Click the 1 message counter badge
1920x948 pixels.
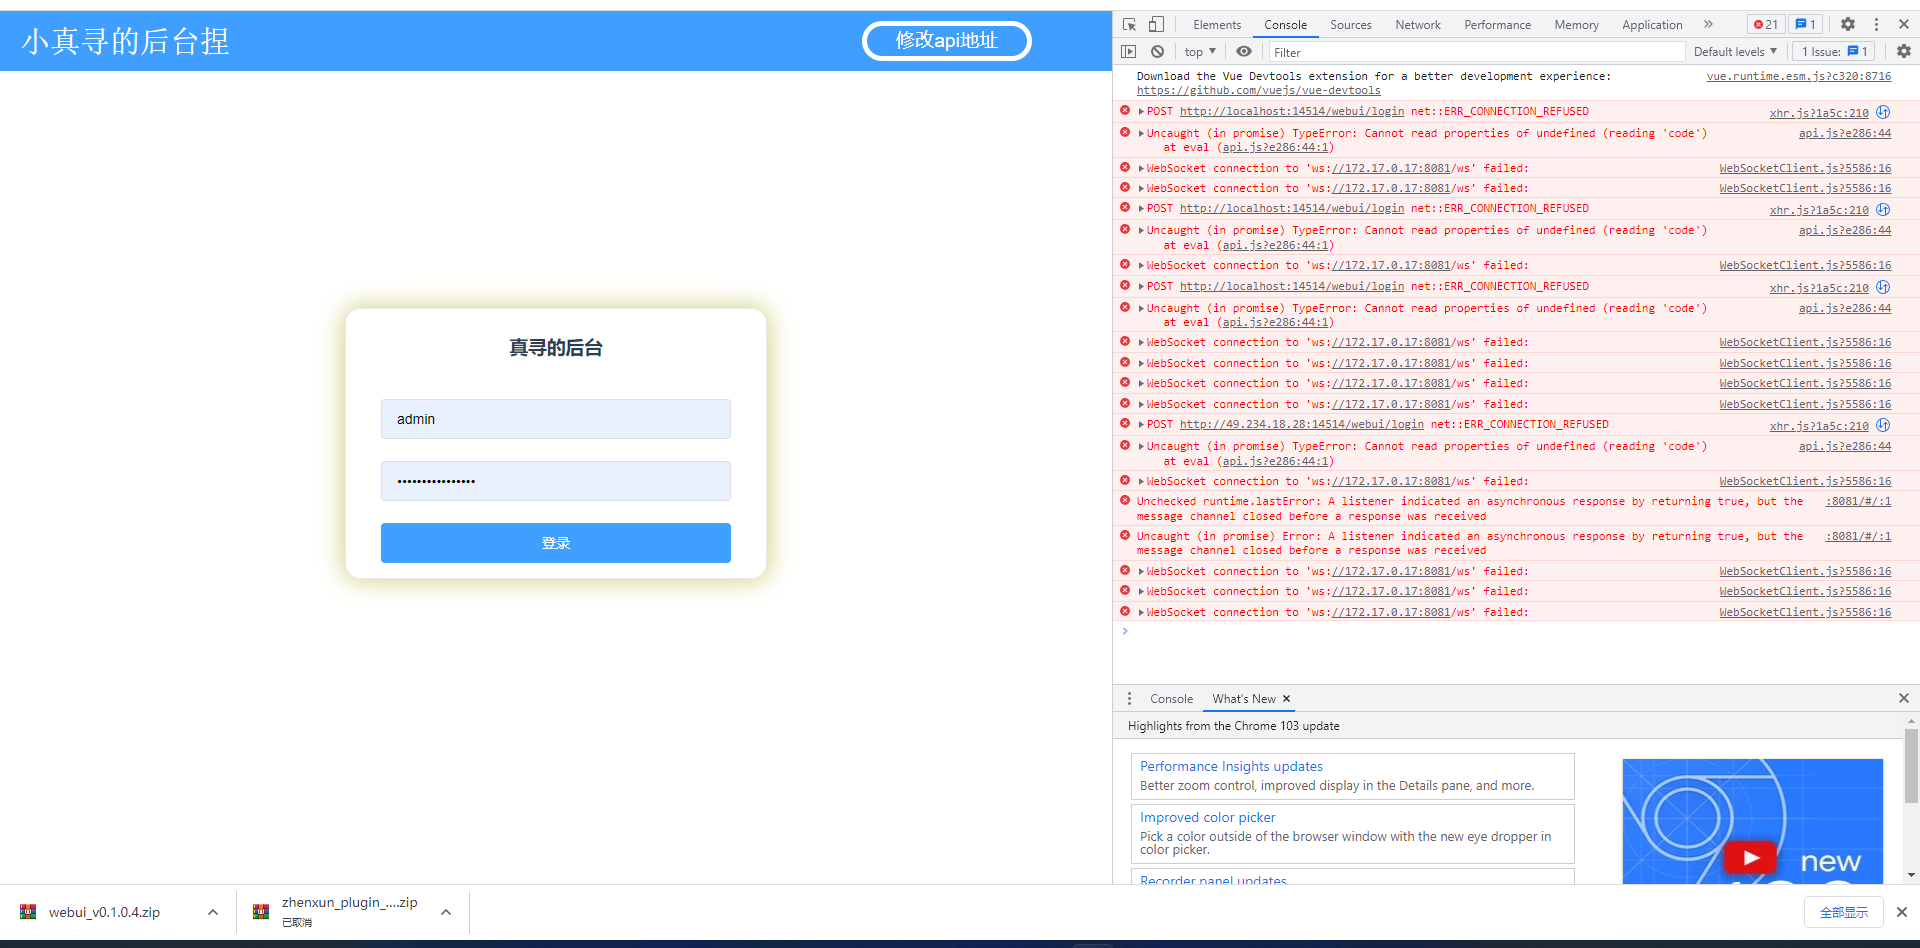click(1806, 24)
